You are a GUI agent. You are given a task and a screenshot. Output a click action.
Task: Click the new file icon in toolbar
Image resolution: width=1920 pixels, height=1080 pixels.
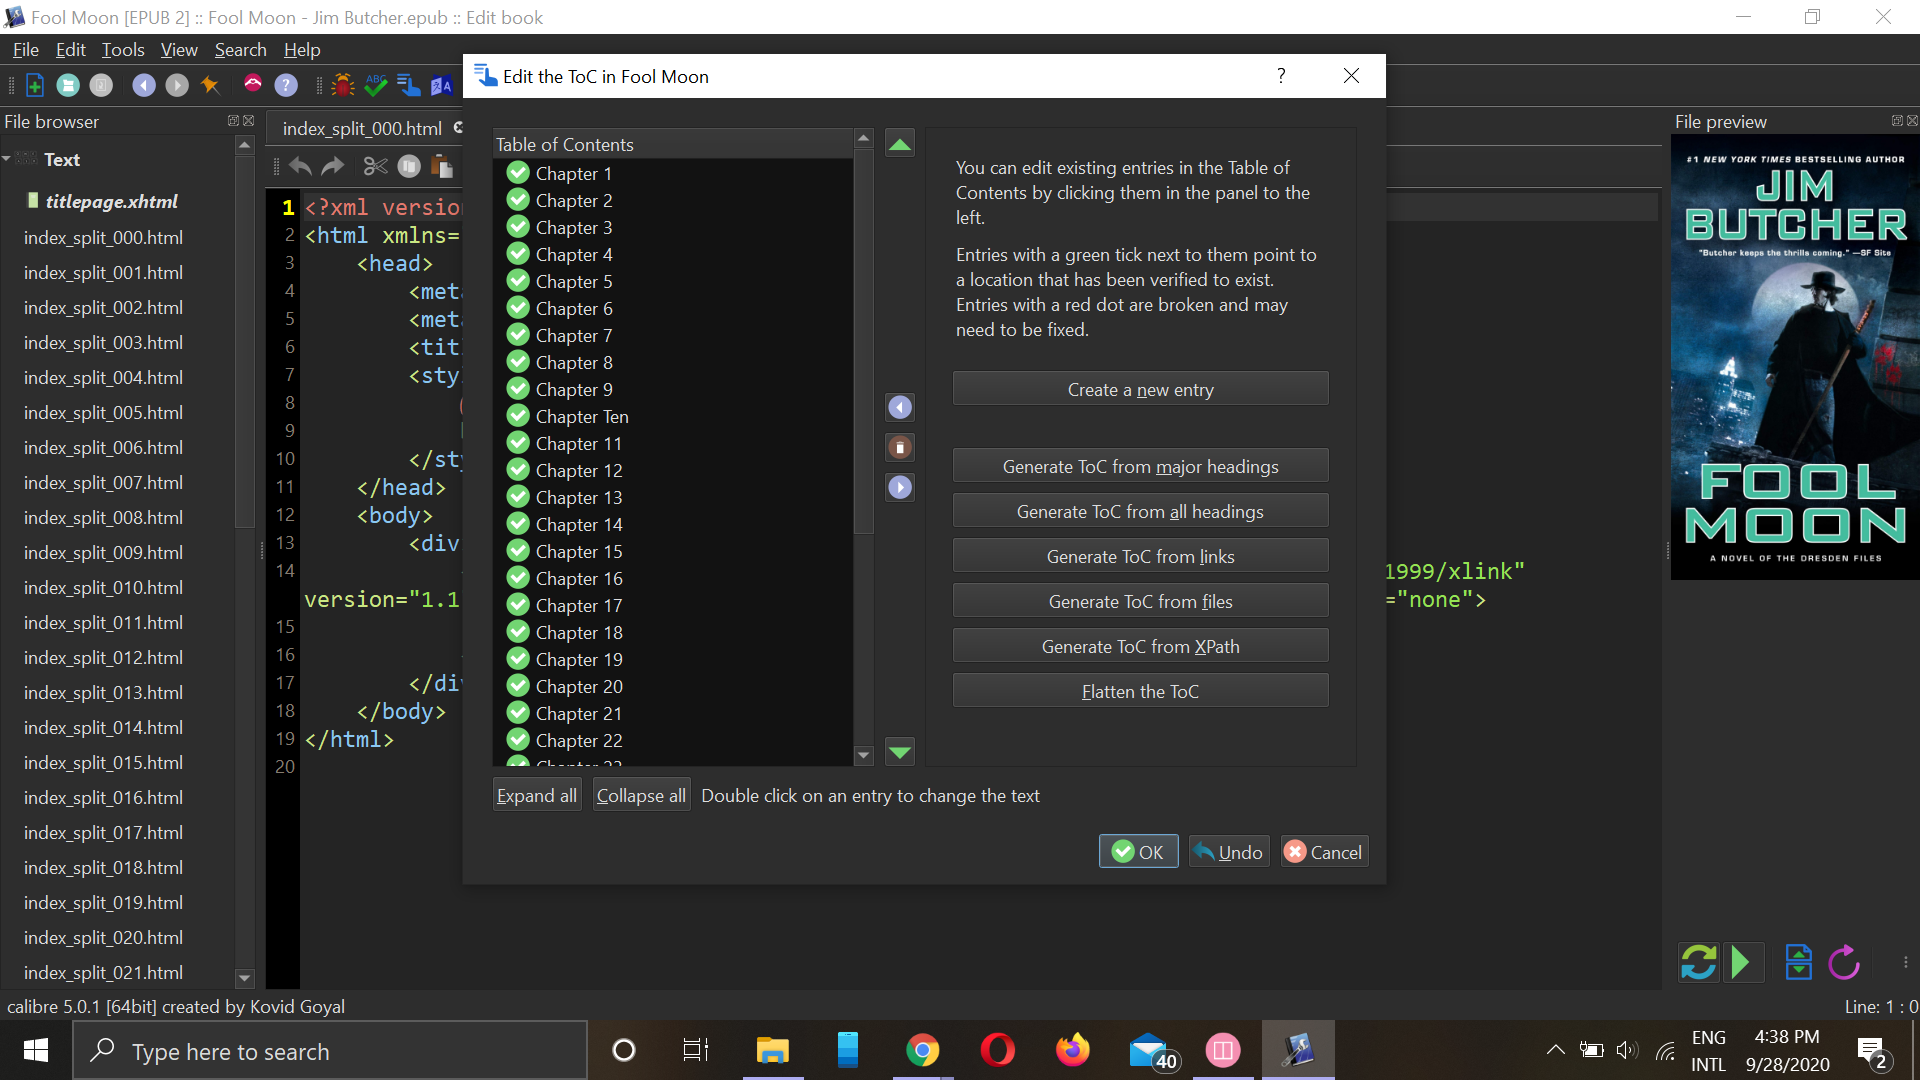coord(34,85)
